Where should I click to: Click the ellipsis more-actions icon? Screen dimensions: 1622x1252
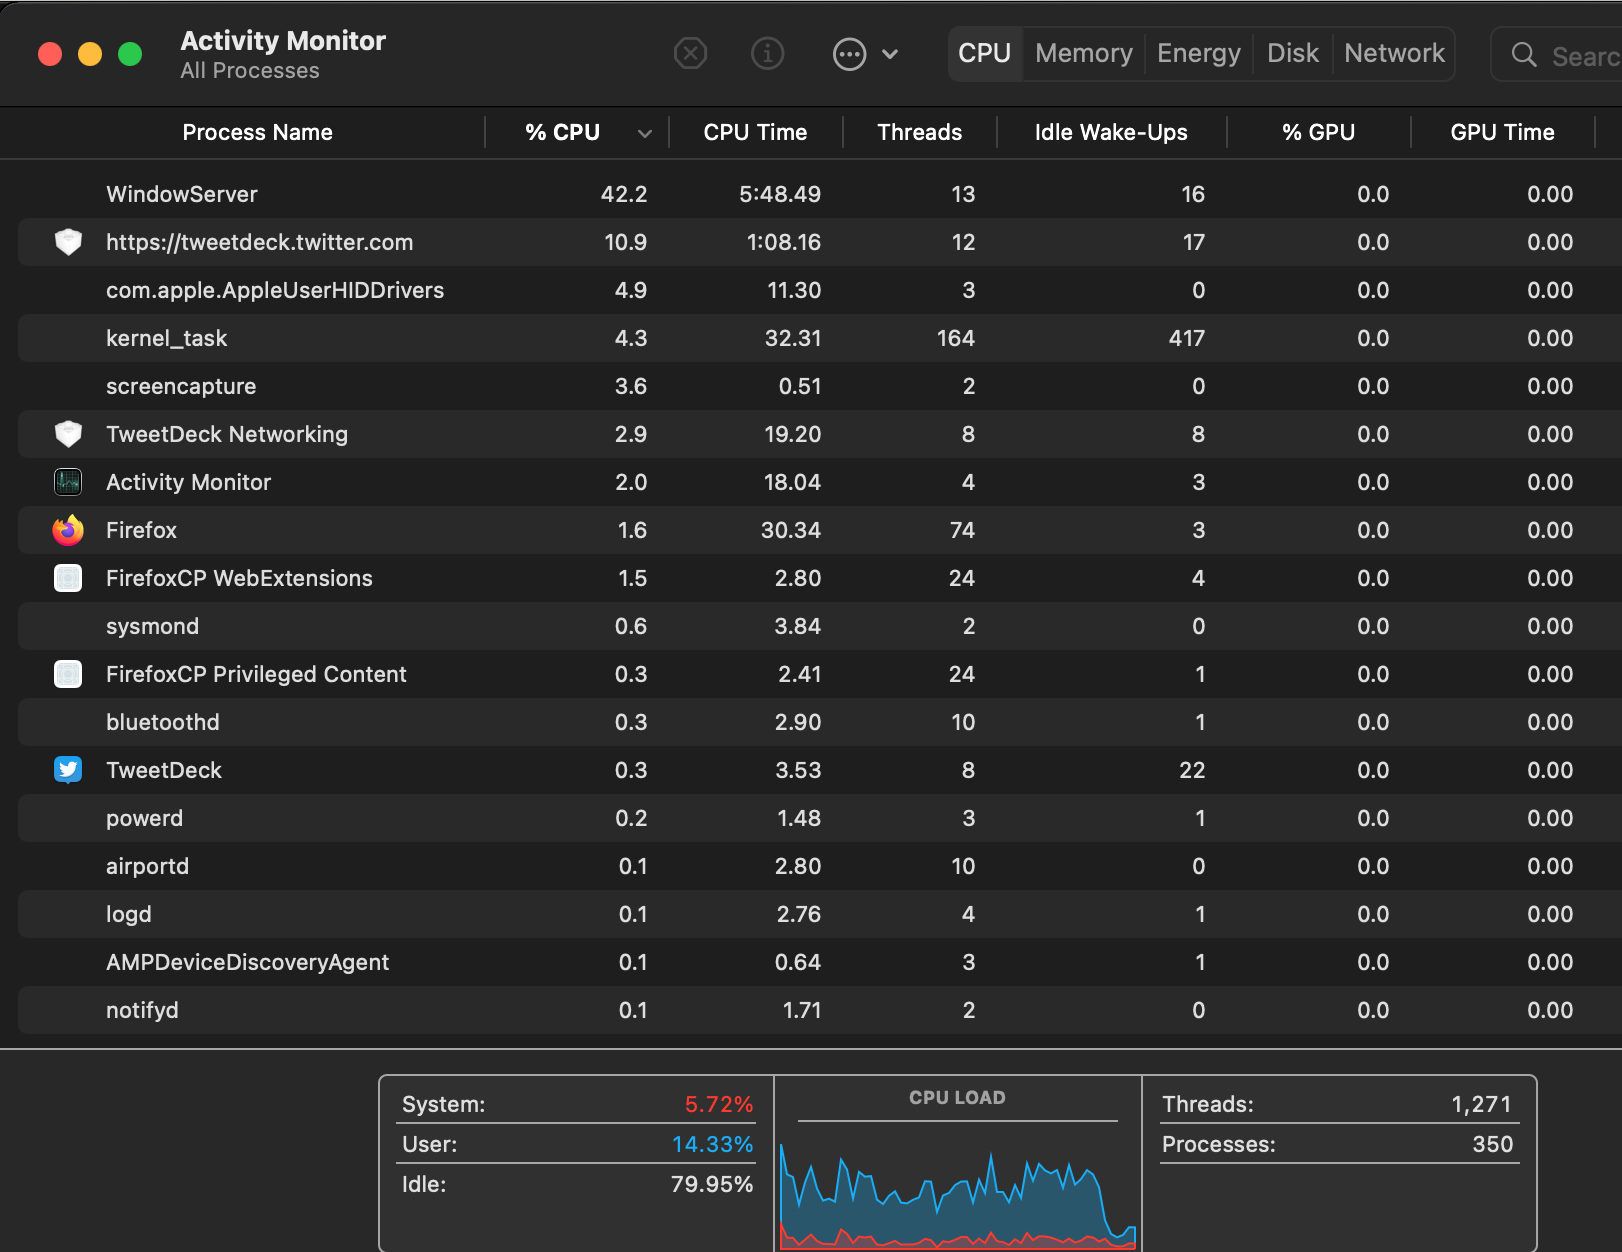click(849, 54)
